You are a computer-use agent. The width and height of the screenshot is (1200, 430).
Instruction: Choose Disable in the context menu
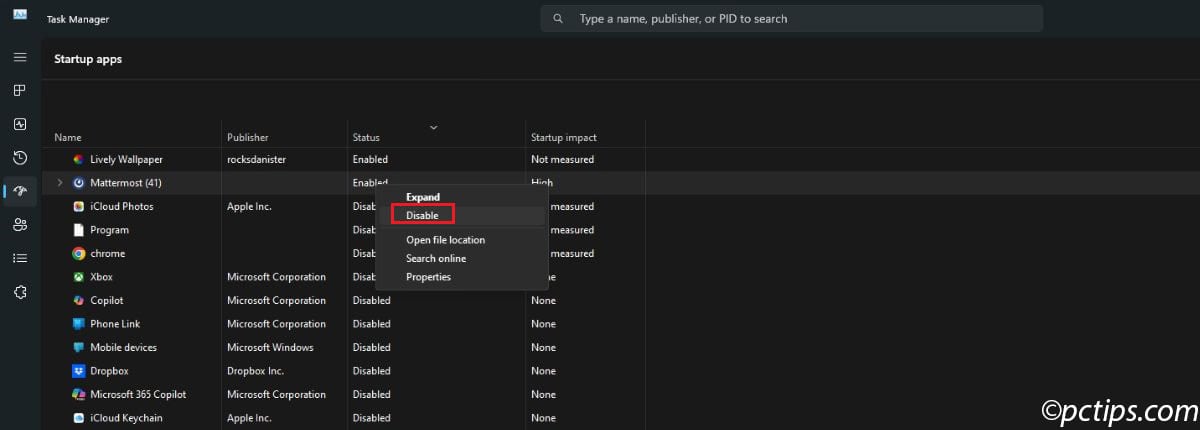click(x=422, y=215)
